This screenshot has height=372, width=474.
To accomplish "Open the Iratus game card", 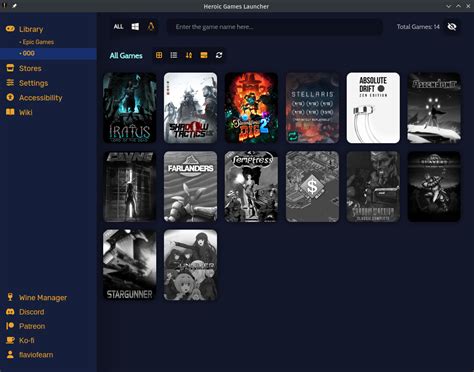I will tap(130, 108).
